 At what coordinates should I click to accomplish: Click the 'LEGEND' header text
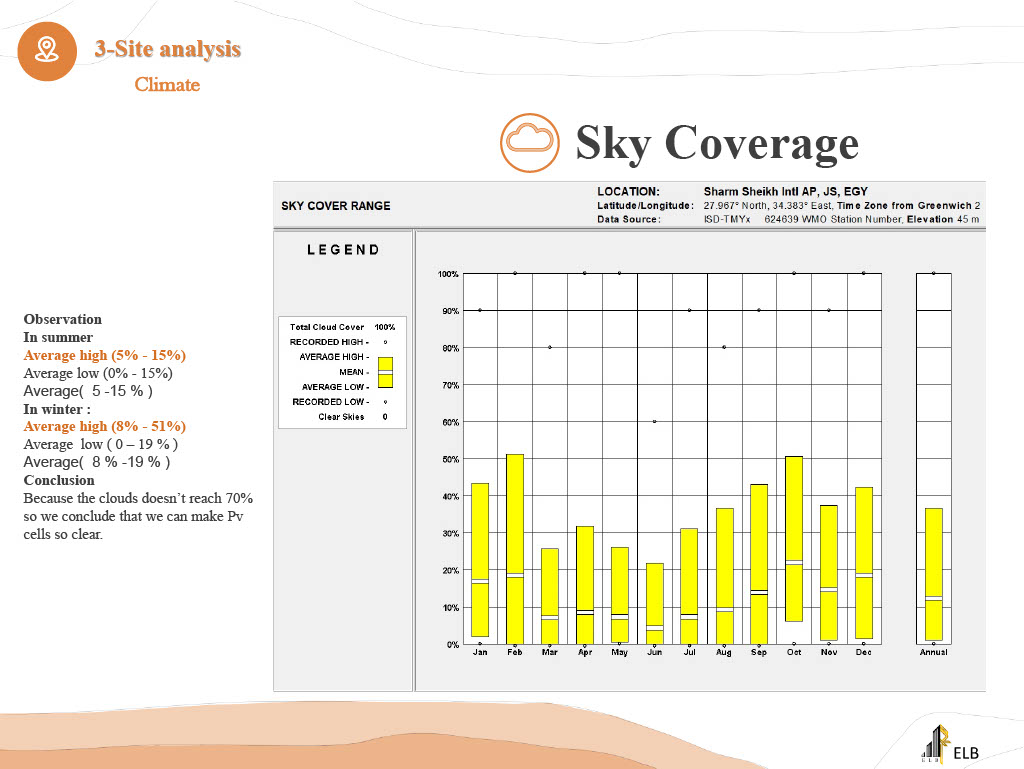click(343, 250)
